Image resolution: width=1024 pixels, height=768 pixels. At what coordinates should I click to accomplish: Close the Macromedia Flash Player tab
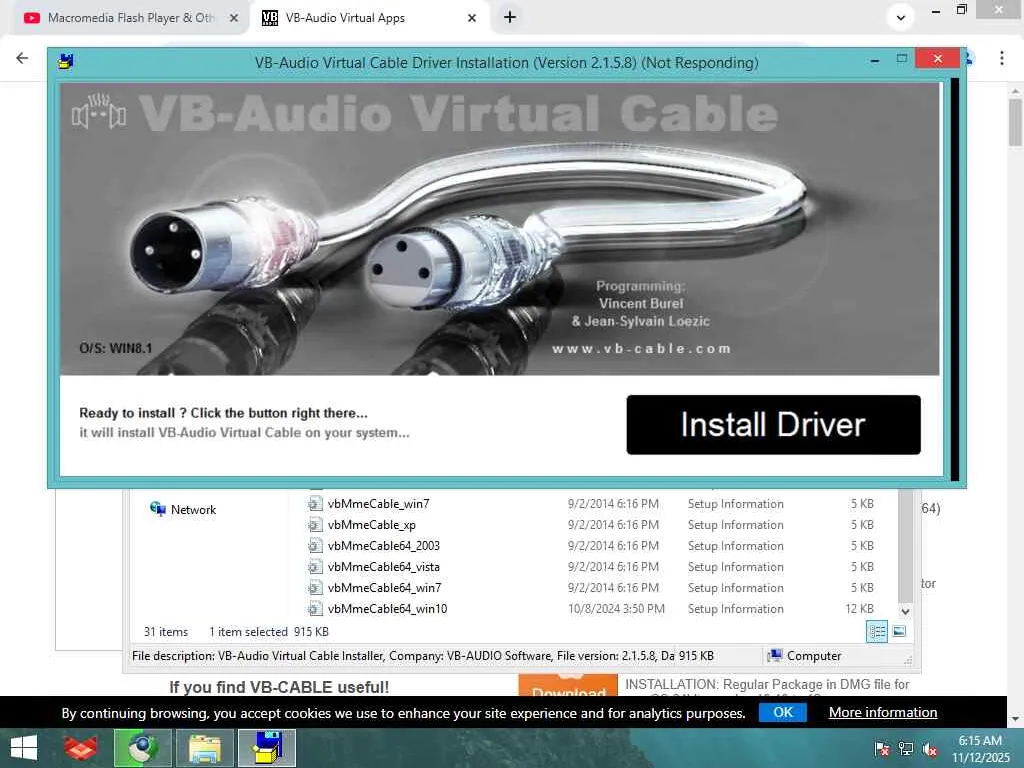point(233,18)
